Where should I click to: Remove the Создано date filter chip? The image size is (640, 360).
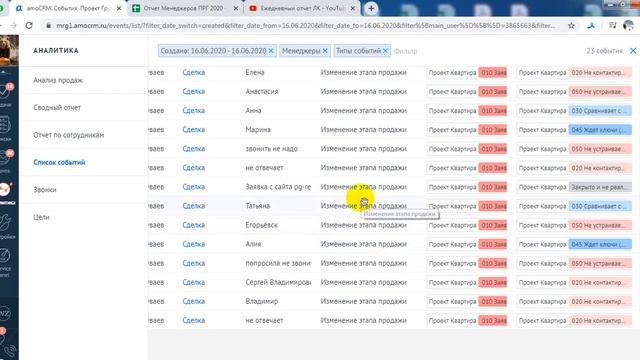click(271, 51)
